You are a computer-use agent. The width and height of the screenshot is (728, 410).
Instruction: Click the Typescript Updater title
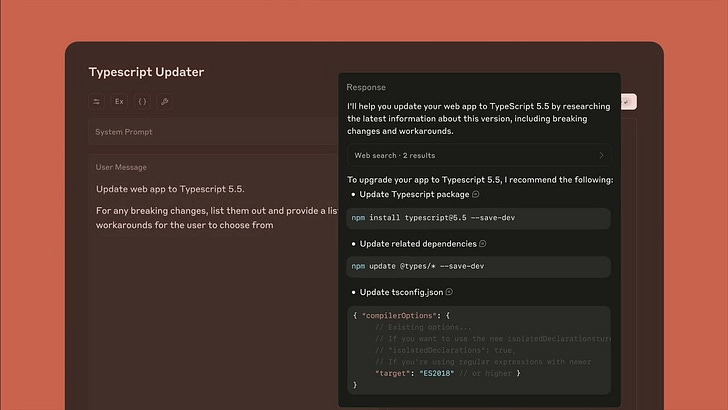point(146,72)
